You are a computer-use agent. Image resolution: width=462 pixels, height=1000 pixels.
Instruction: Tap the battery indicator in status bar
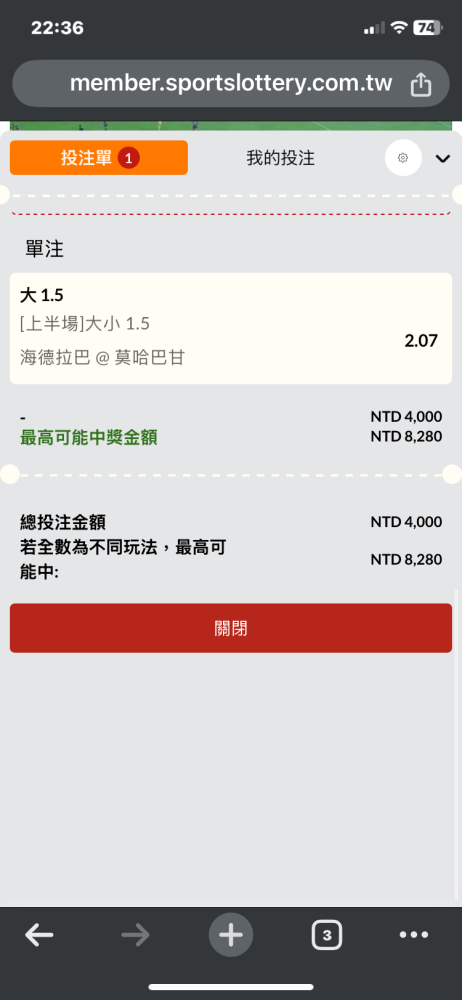coord(428,27)
